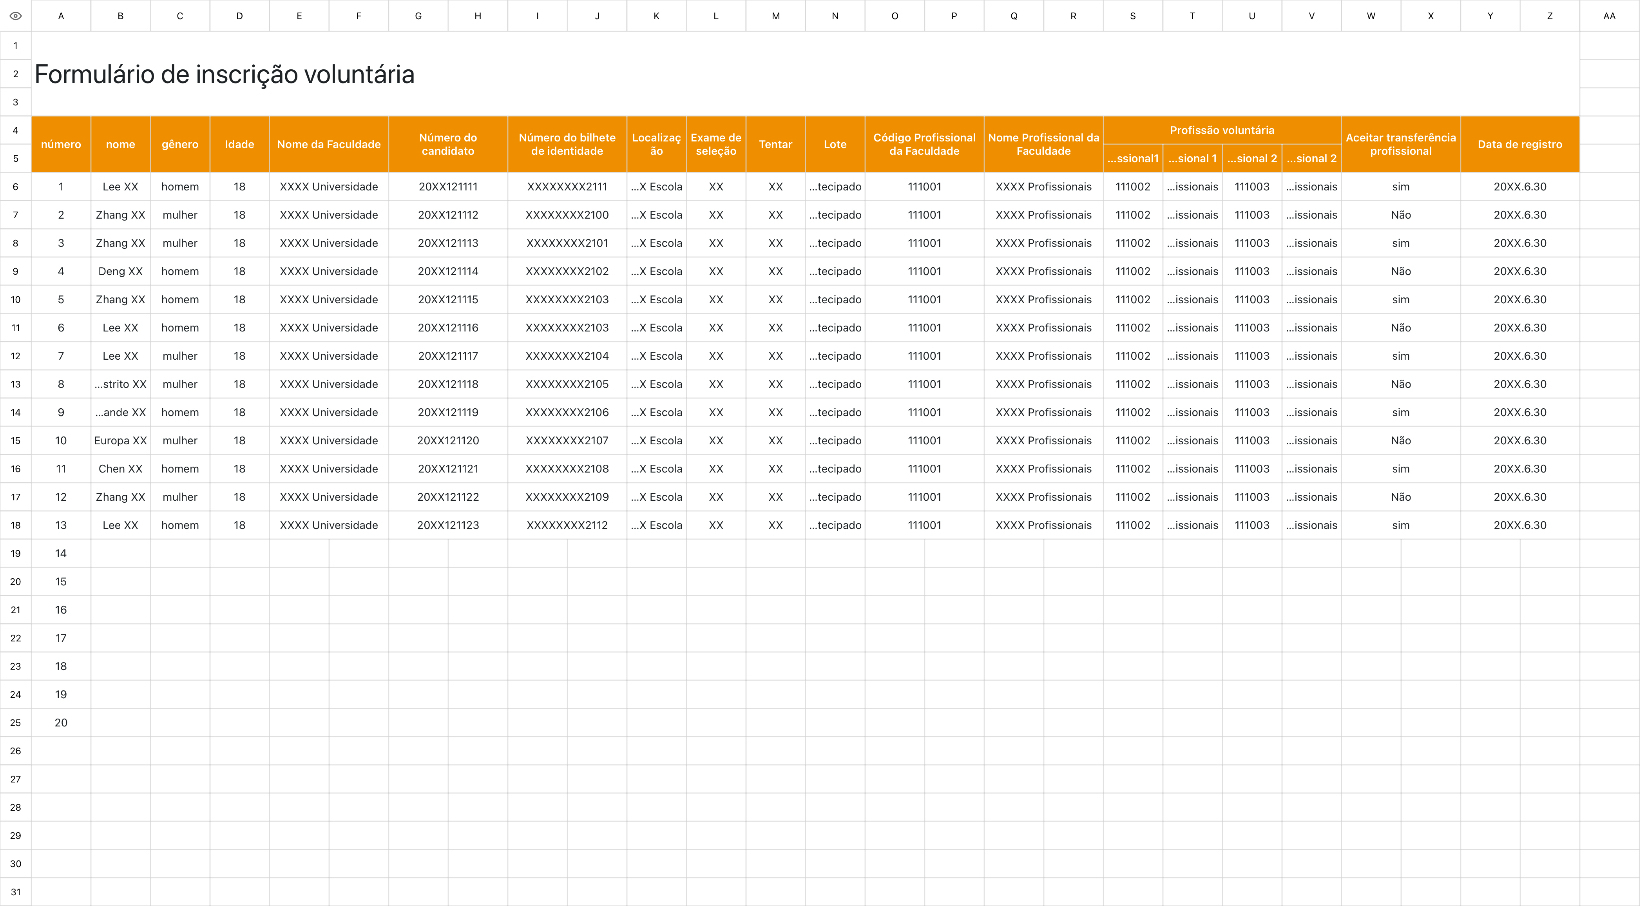Click the 'número' header cell
Viewport: 1640px width, 906px height.
pyautogui.click(x=61, y=145)
